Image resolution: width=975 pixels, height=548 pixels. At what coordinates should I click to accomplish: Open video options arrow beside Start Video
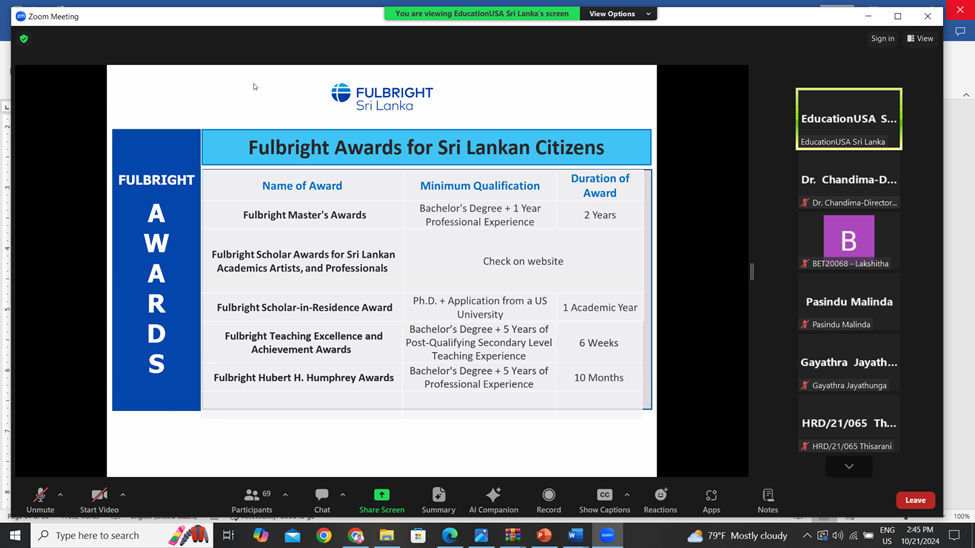tap(122, 495)
